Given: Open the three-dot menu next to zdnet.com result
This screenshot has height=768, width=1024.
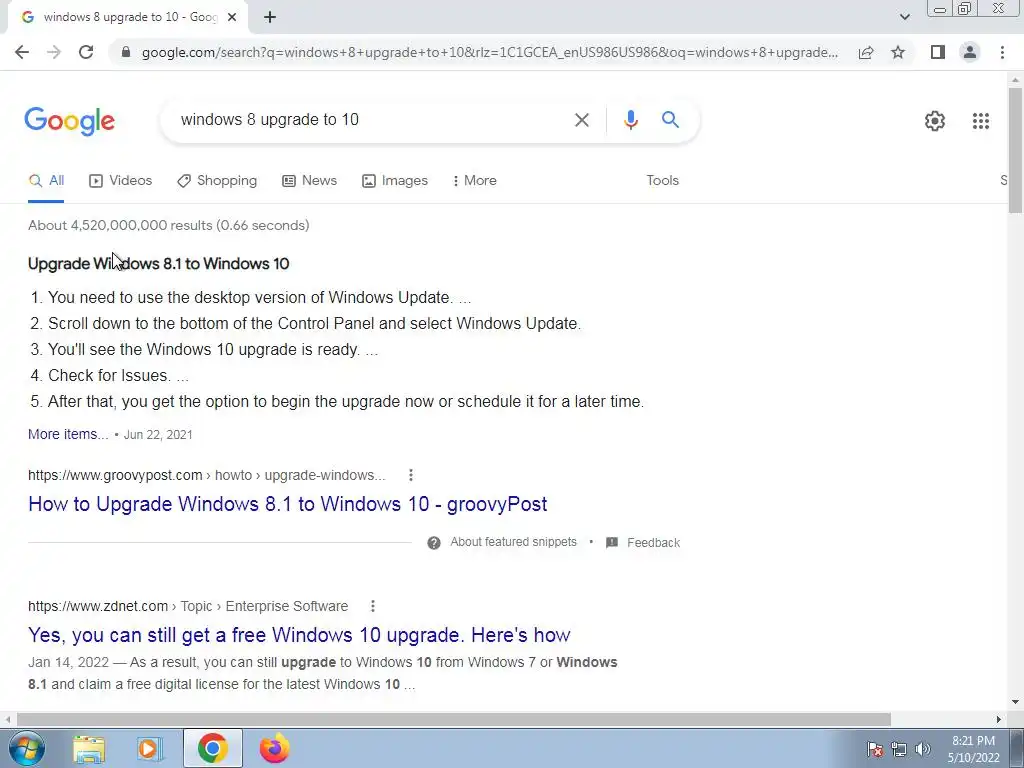Looking at the screenshot, I should (x=373, y=607).
